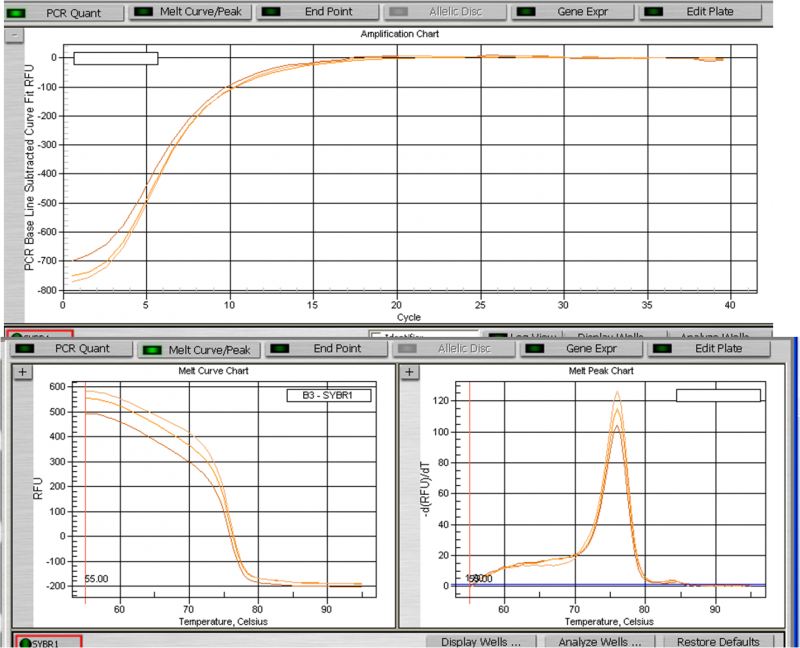Click Cycle axis label under Amplification Chart

click(x=409, y=317)
